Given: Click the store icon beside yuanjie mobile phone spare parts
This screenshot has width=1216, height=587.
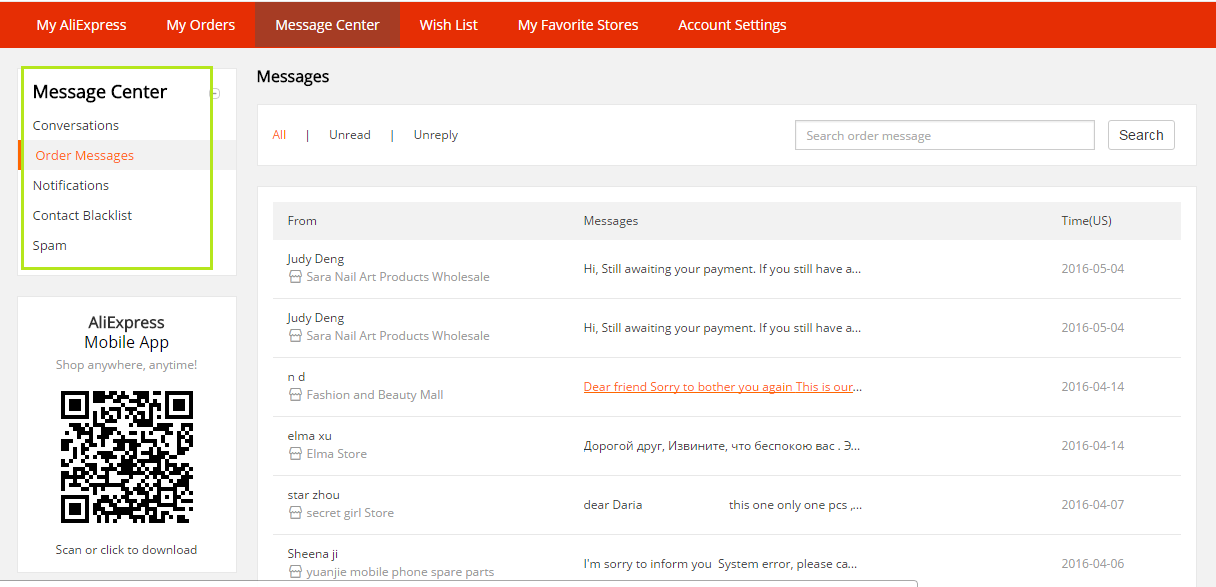Looking at the screenshot, I should pos(295,572).
